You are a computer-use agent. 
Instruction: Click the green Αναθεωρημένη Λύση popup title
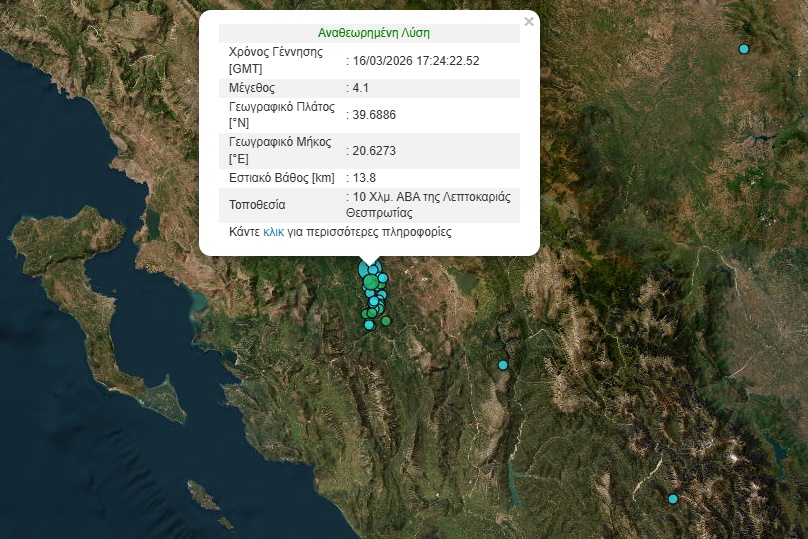pyautogui.click(x=374, y=33)
